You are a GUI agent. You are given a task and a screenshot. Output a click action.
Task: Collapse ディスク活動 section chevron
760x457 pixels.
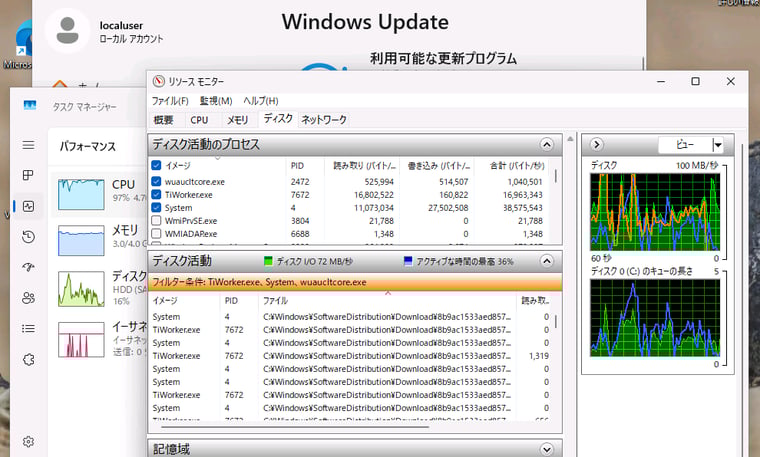coord(546,261)
